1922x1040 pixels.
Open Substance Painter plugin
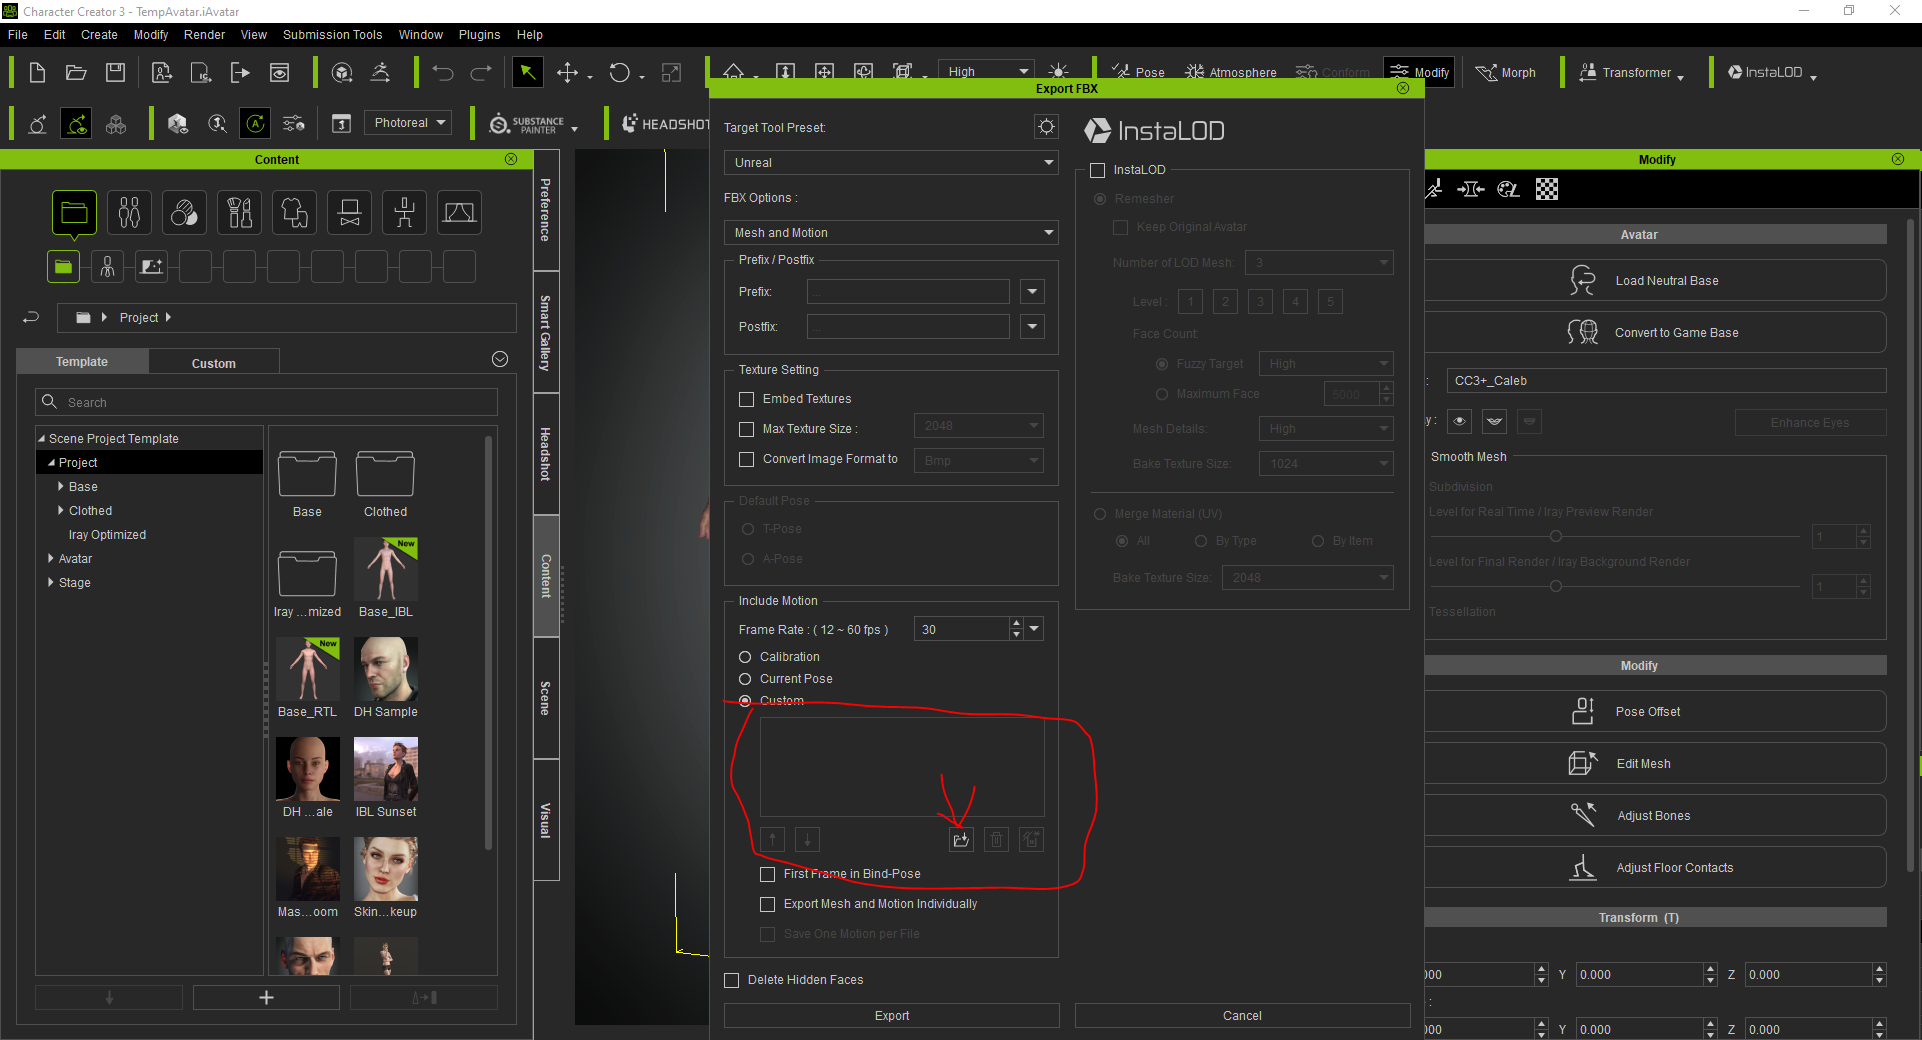[x=534, y=124]
